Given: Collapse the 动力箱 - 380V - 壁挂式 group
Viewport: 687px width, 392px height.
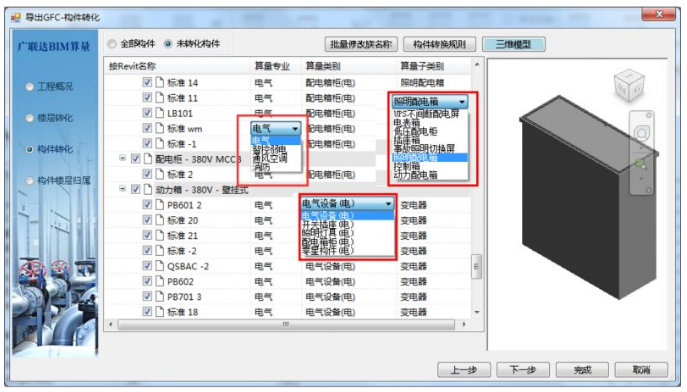Looking at the screenshot, I should point(123,189).
